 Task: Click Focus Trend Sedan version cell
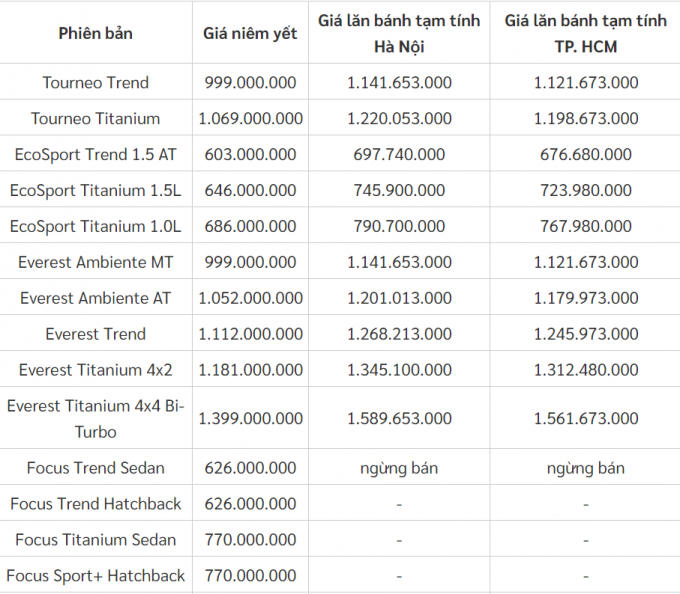click(x=95, y=468)
